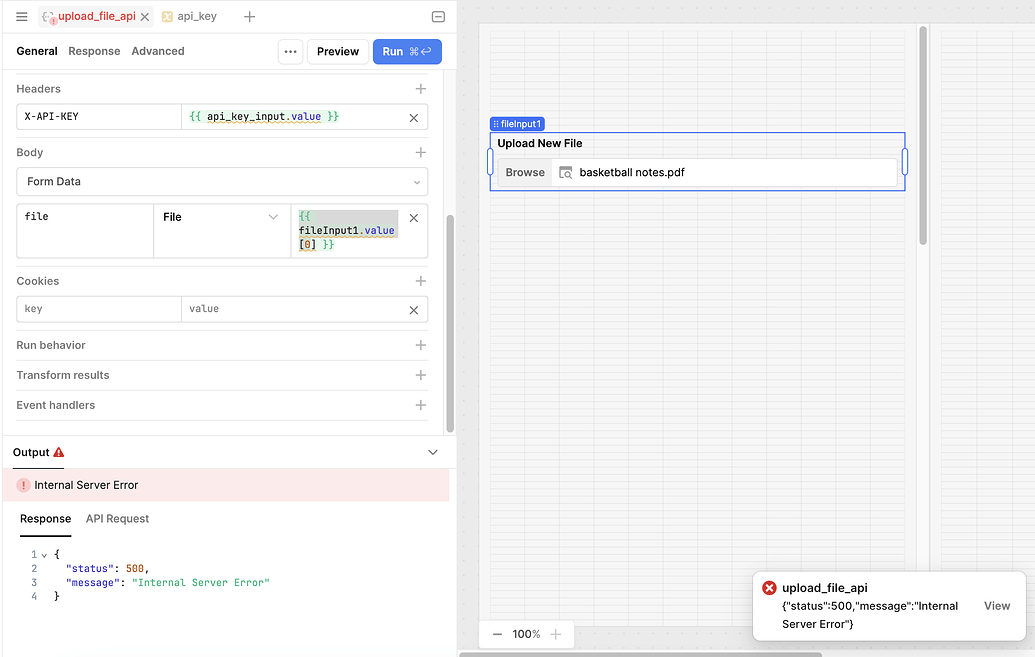Click the Output warning triangle icon
Screen dimensions: 1035x657
coord(59,452)
